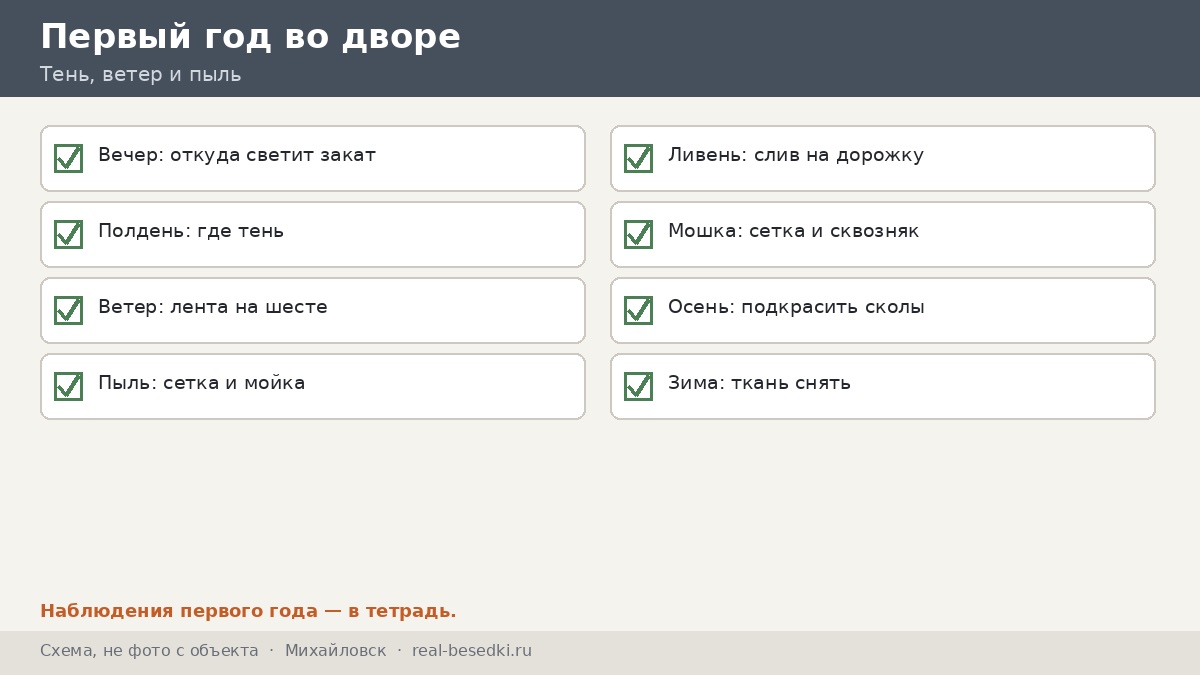This screenshot has height=675, width=1200.
Task: Open the real-besedki.ru link in footer
Action: pos(472,651)
